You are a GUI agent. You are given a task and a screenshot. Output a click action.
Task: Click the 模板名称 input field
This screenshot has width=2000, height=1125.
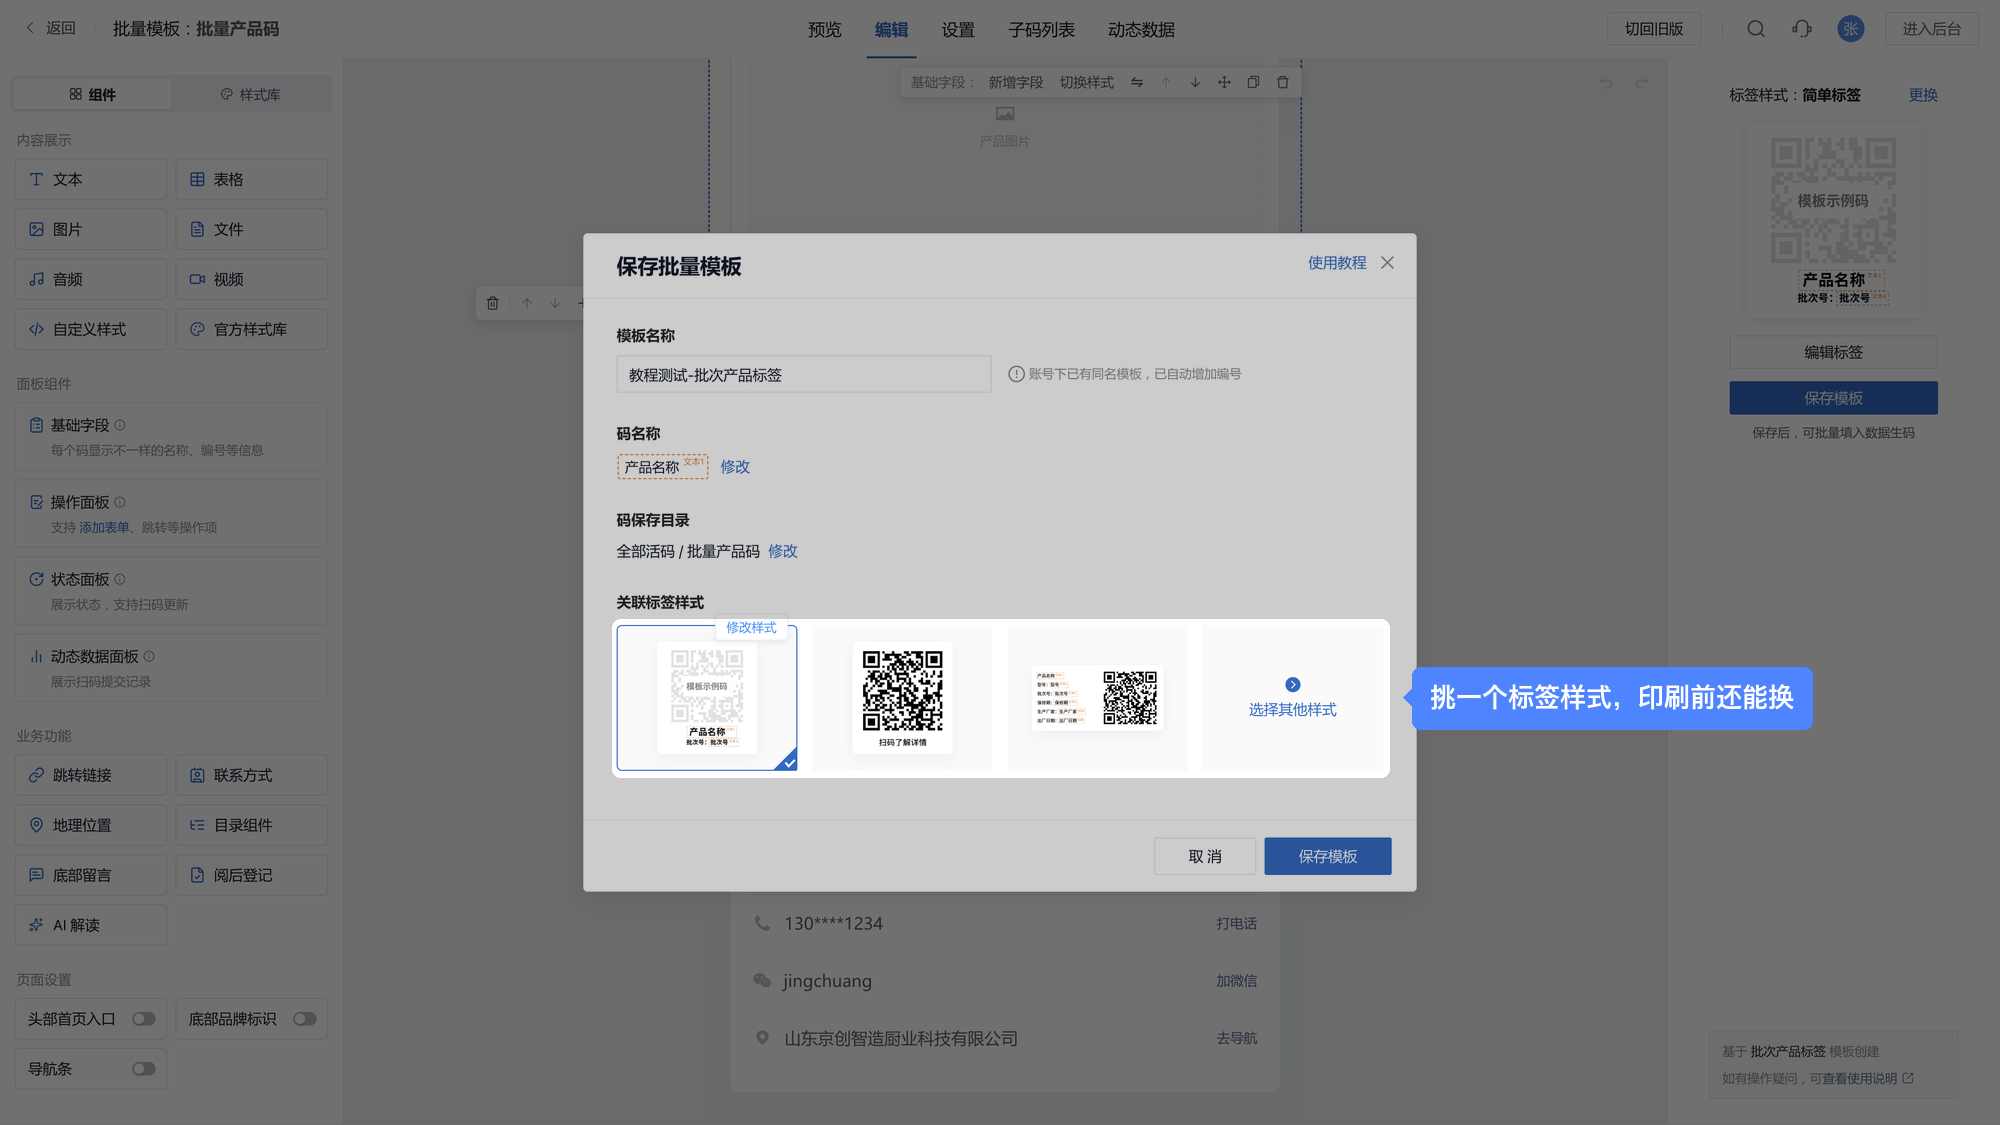point(804,374)
